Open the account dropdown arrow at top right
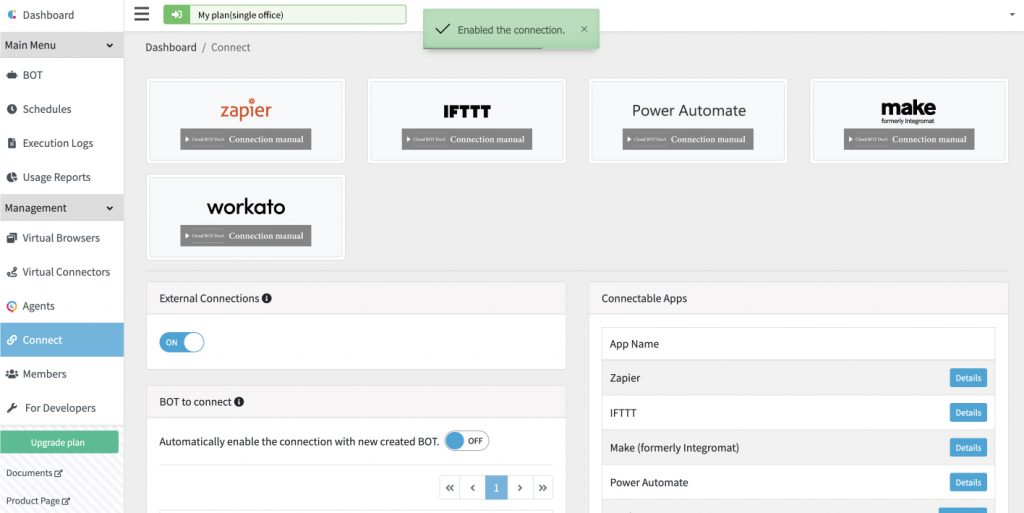The image size is (1024, 513). tap(1012, 15)
